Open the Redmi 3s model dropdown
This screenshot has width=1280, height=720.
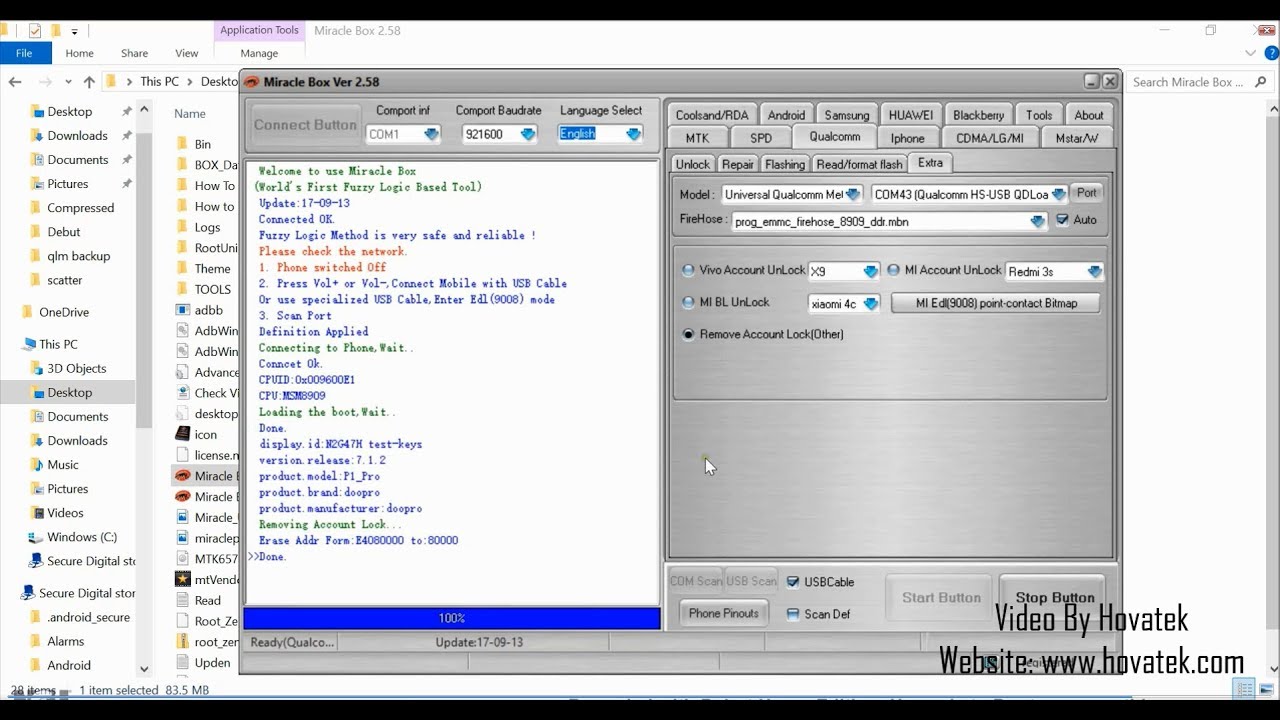click(x=1094, y=272)
